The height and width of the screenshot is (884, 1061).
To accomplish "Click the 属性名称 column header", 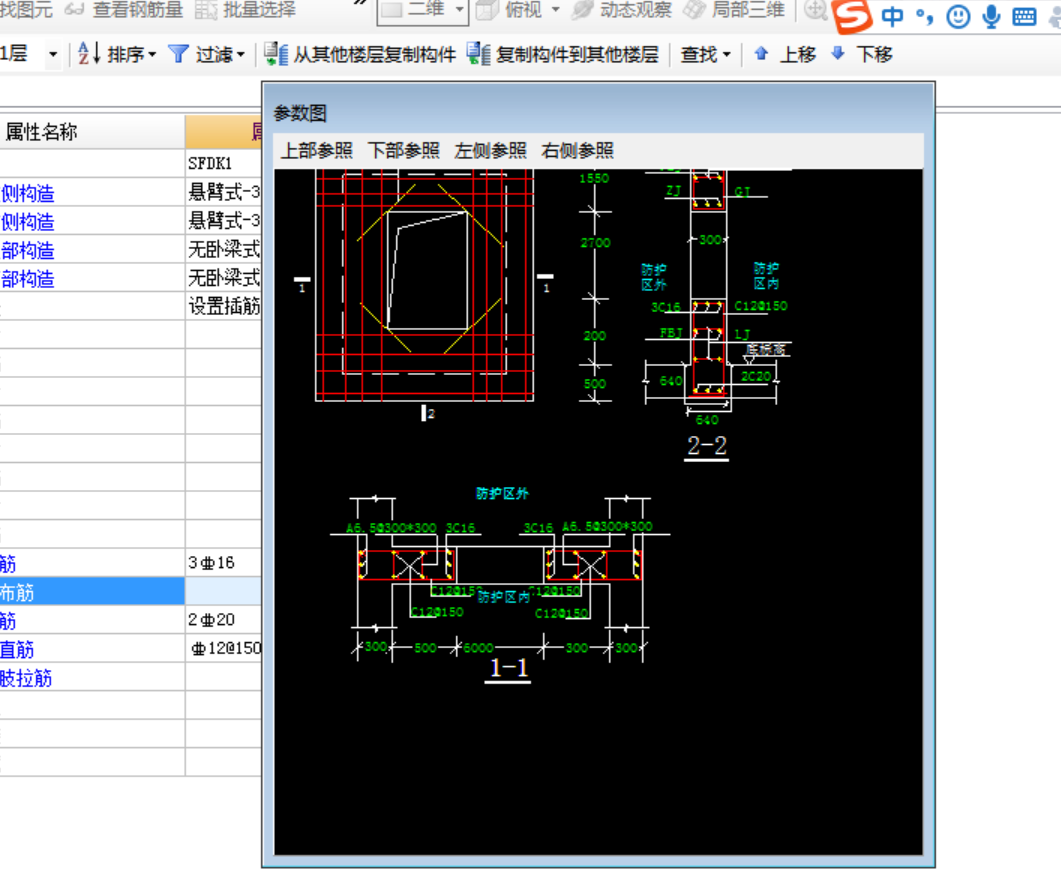I will (92, 132).
